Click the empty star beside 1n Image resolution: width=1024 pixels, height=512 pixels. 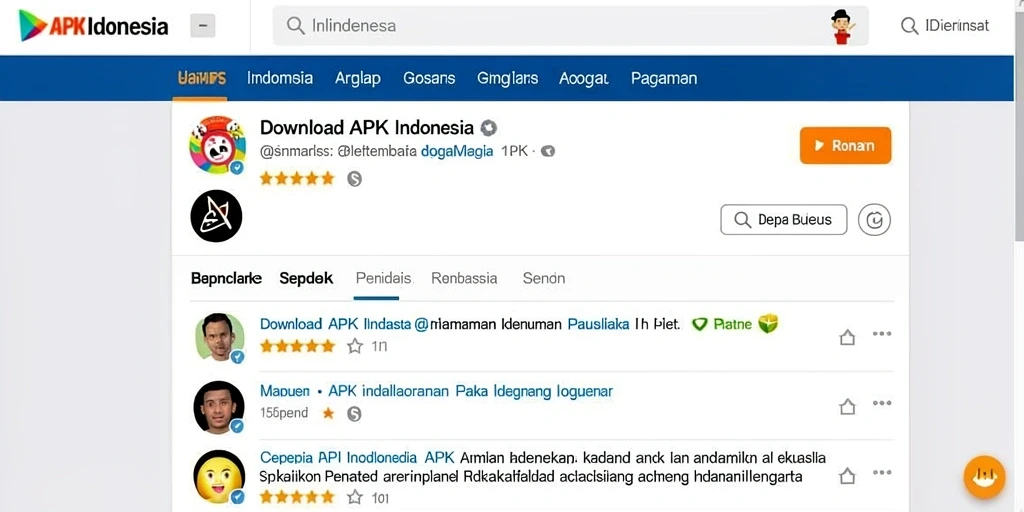(x=355, y=346)
